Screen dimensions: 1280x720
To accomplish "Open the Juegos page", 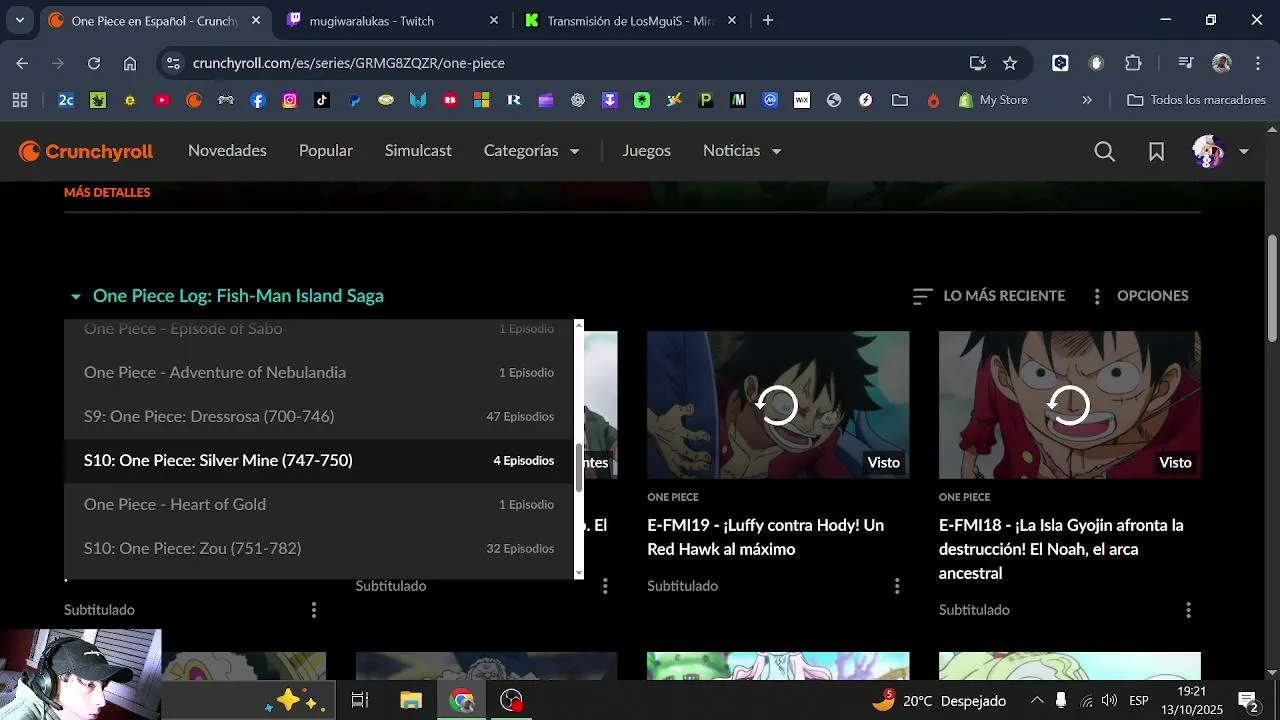I will [x=646, y=150].
